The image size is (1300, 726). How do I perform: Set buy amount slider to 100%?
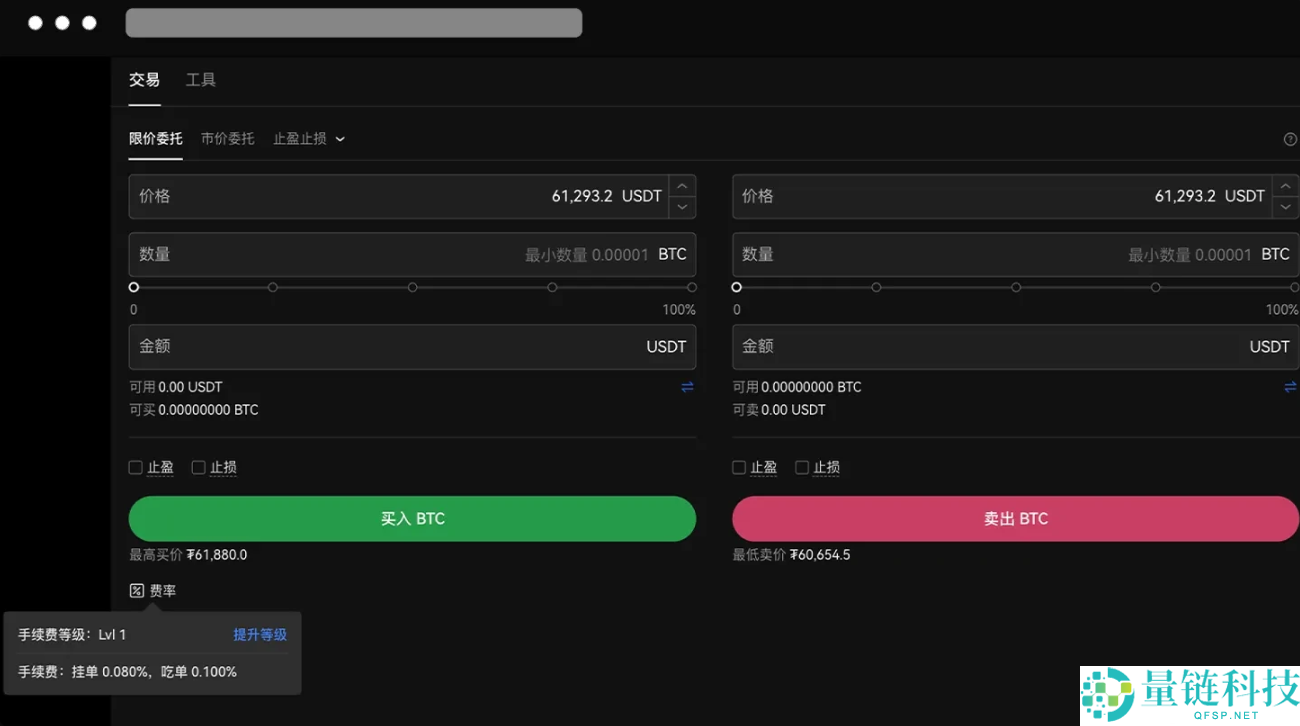(692, 287)
